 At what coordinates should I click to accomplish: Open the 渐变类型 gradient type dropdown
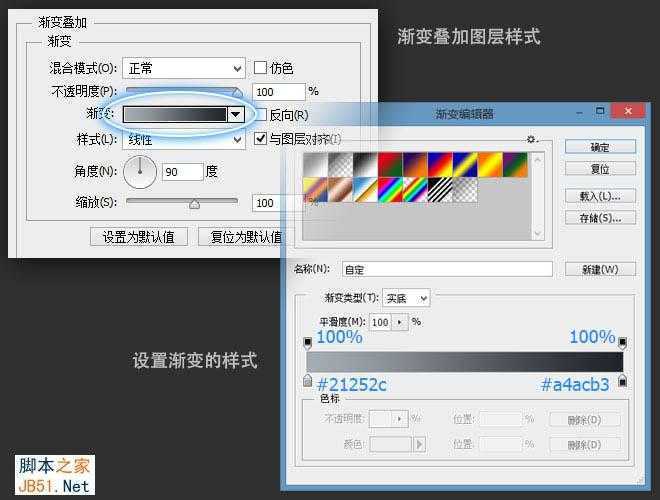click(x=407, y=298)
